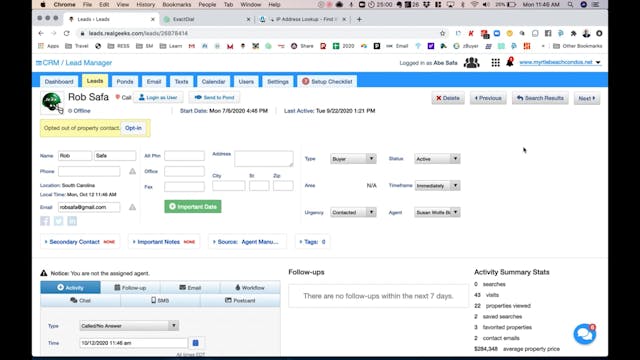640x360 pixels.
Task: Go to the Next lead
Action: [x=587, y=98]
